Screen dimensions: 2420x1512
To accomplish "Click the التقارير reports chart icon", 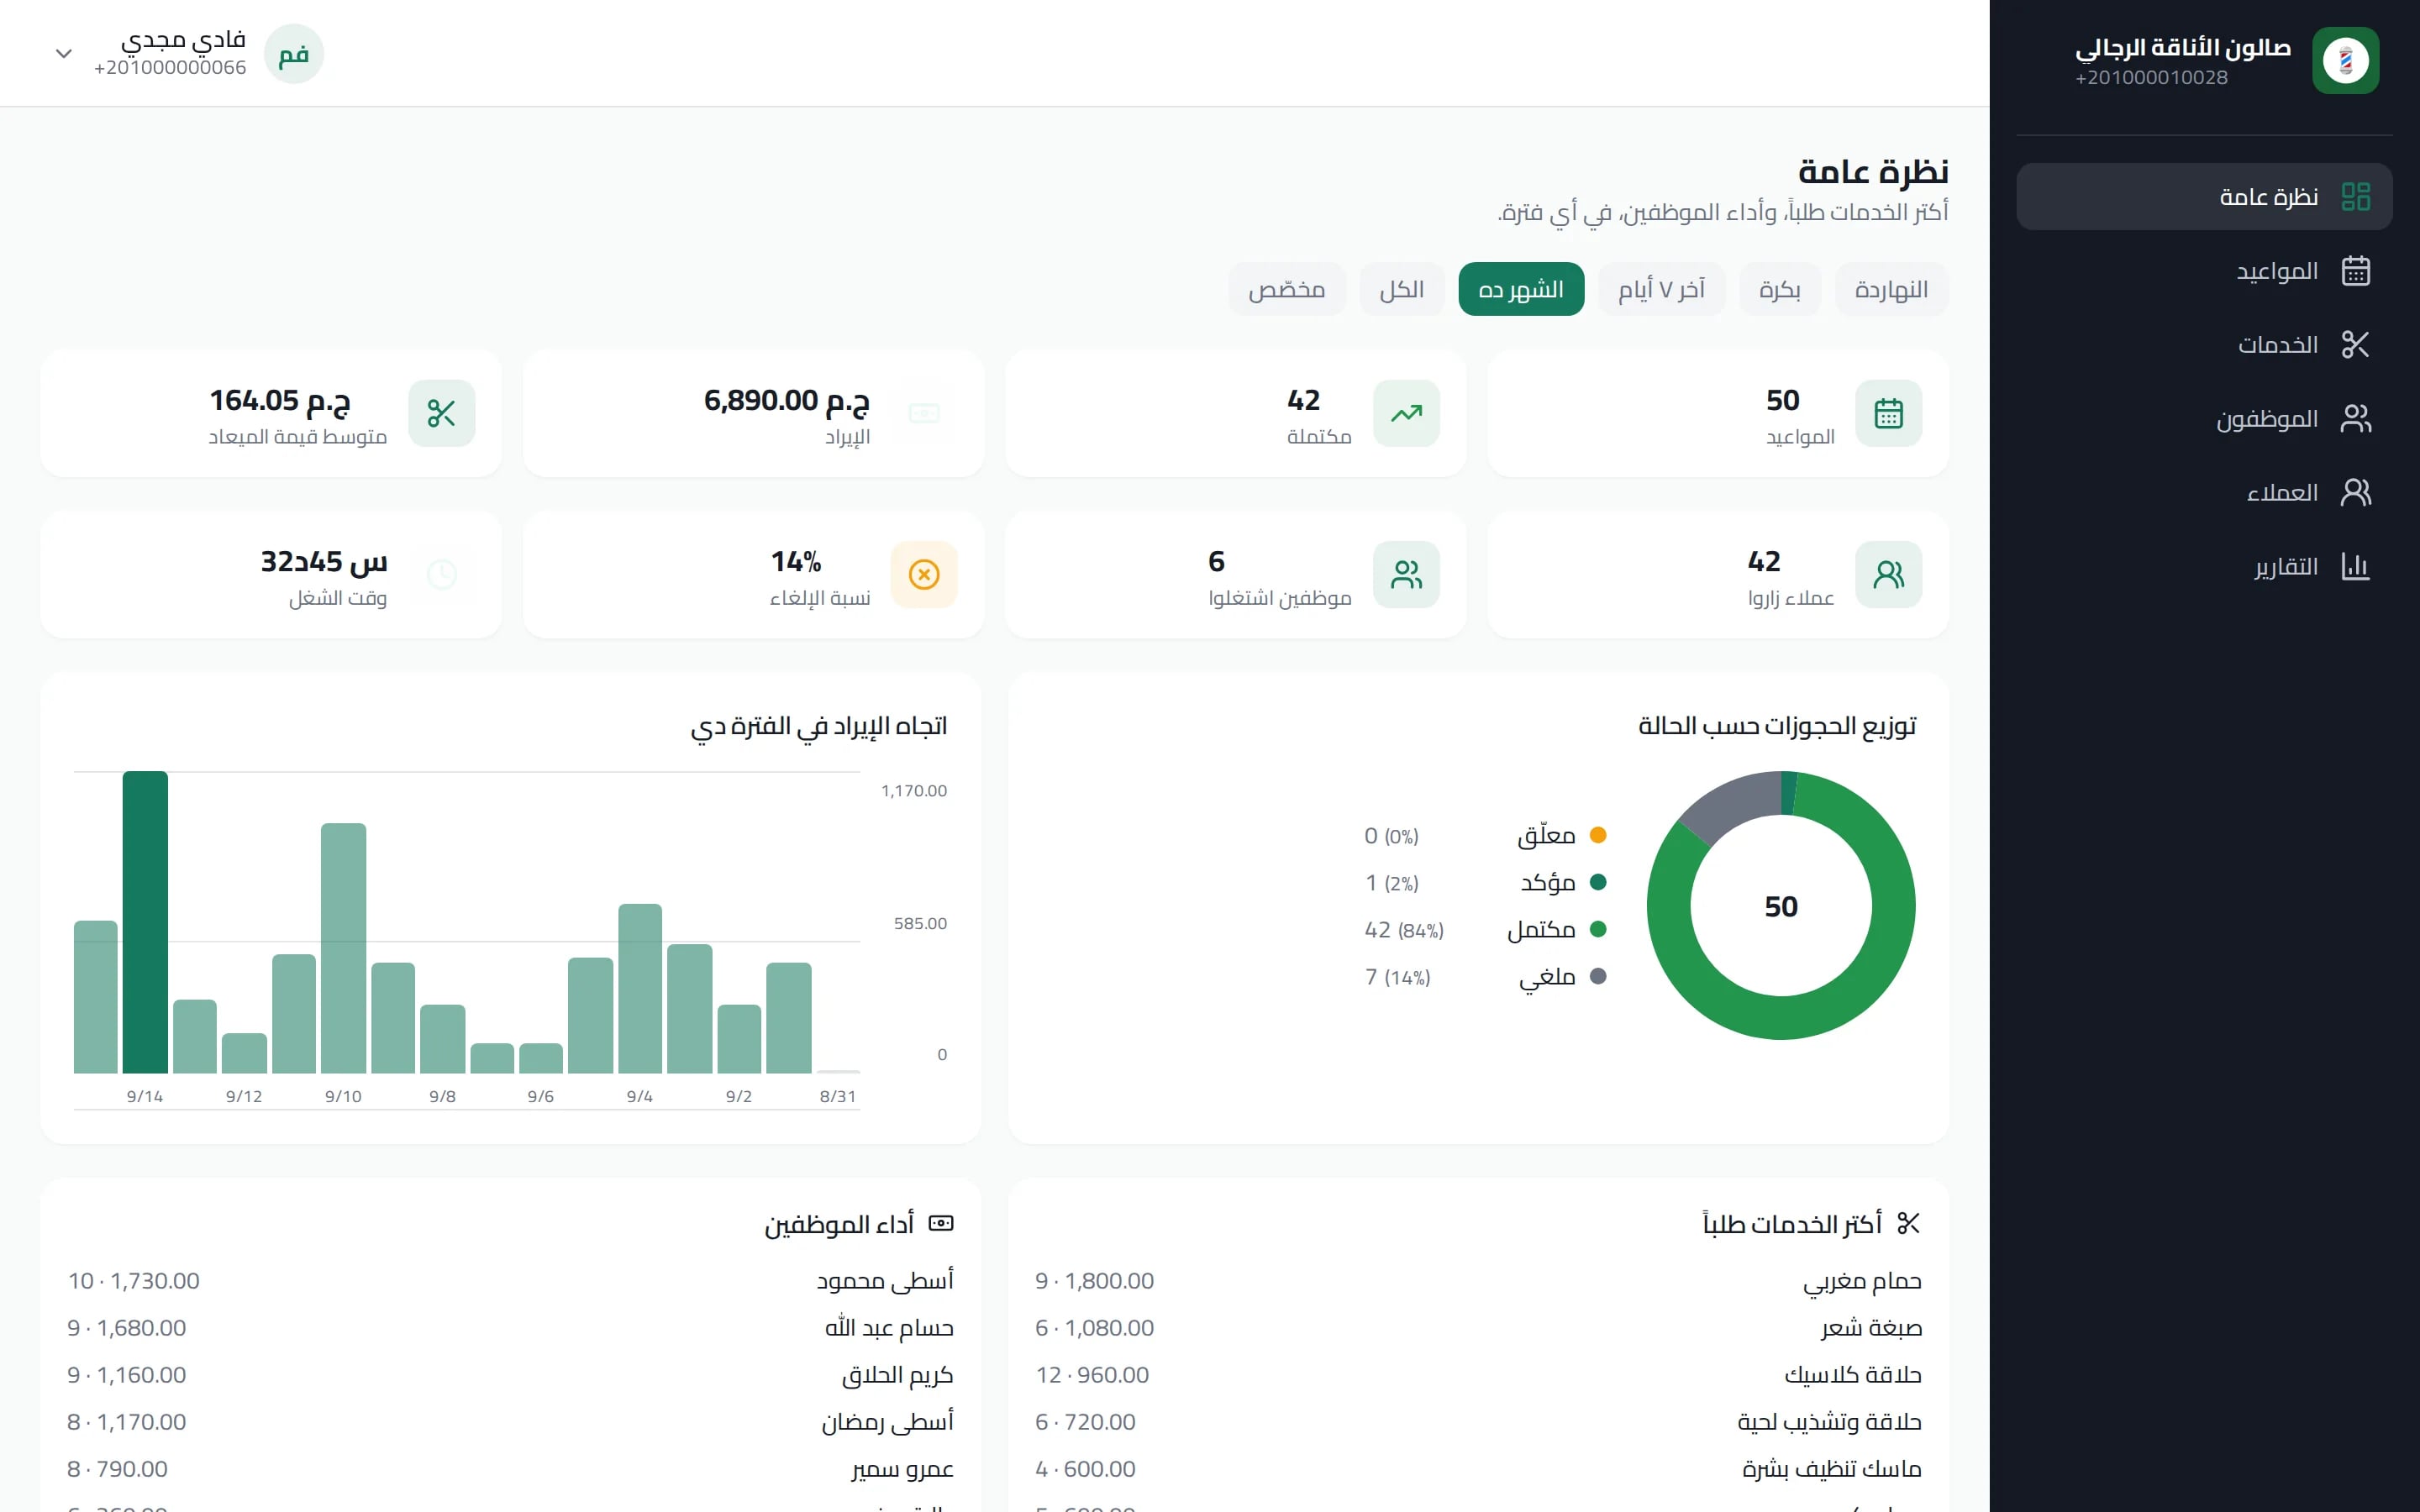I will 2355,566.
